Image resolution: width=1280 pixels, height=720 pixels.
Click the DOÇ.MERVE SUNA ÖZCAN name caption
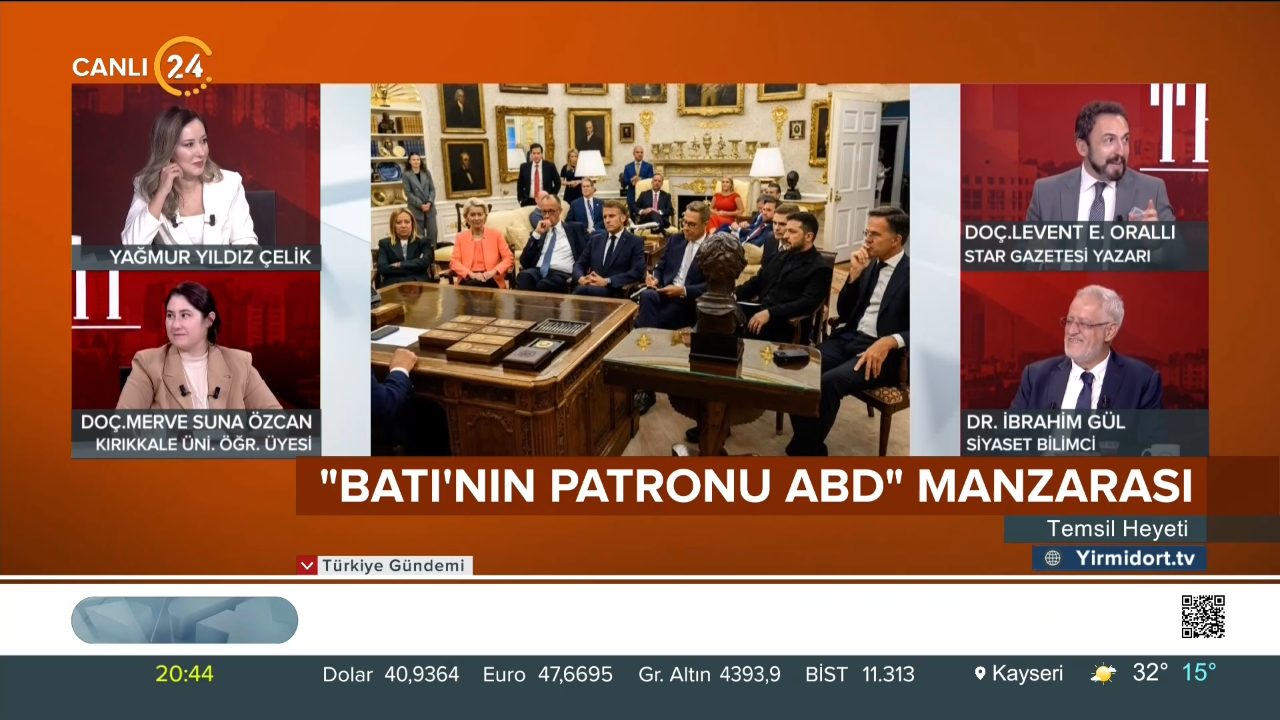point(196,421)
